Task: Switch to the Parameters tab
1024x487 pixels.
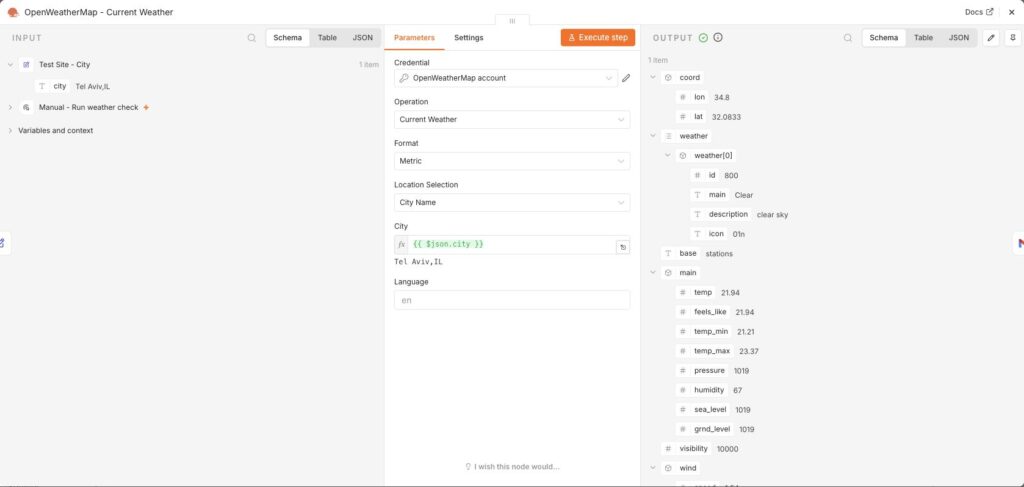Action: pyautogui.click(x=414, y=38)
